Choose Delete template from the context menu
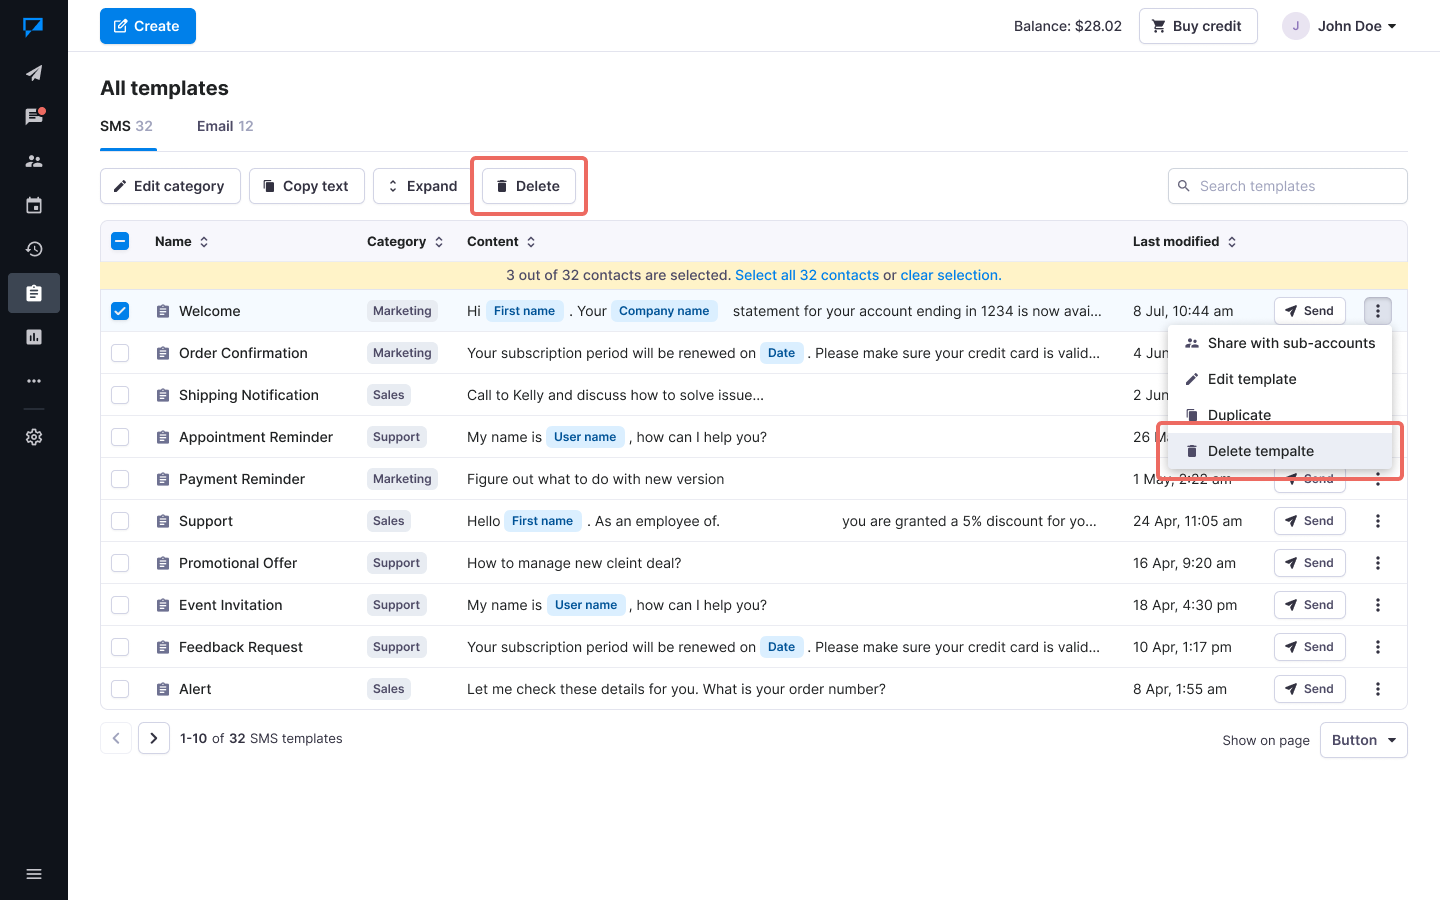 [1260, 451]
